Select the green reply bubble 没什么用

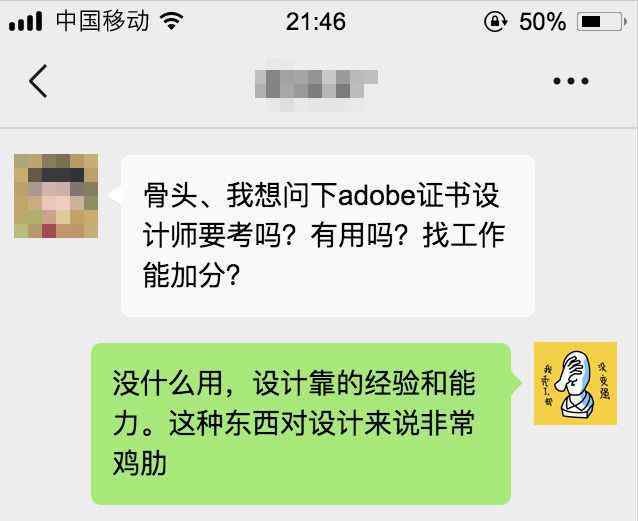tap(301, 424)
